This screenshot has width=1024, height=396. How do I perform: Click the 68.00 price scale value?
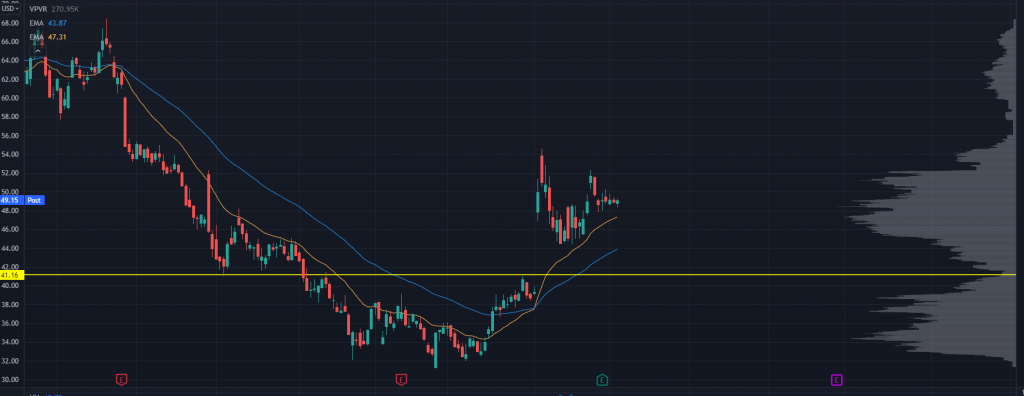click(9, 23)
